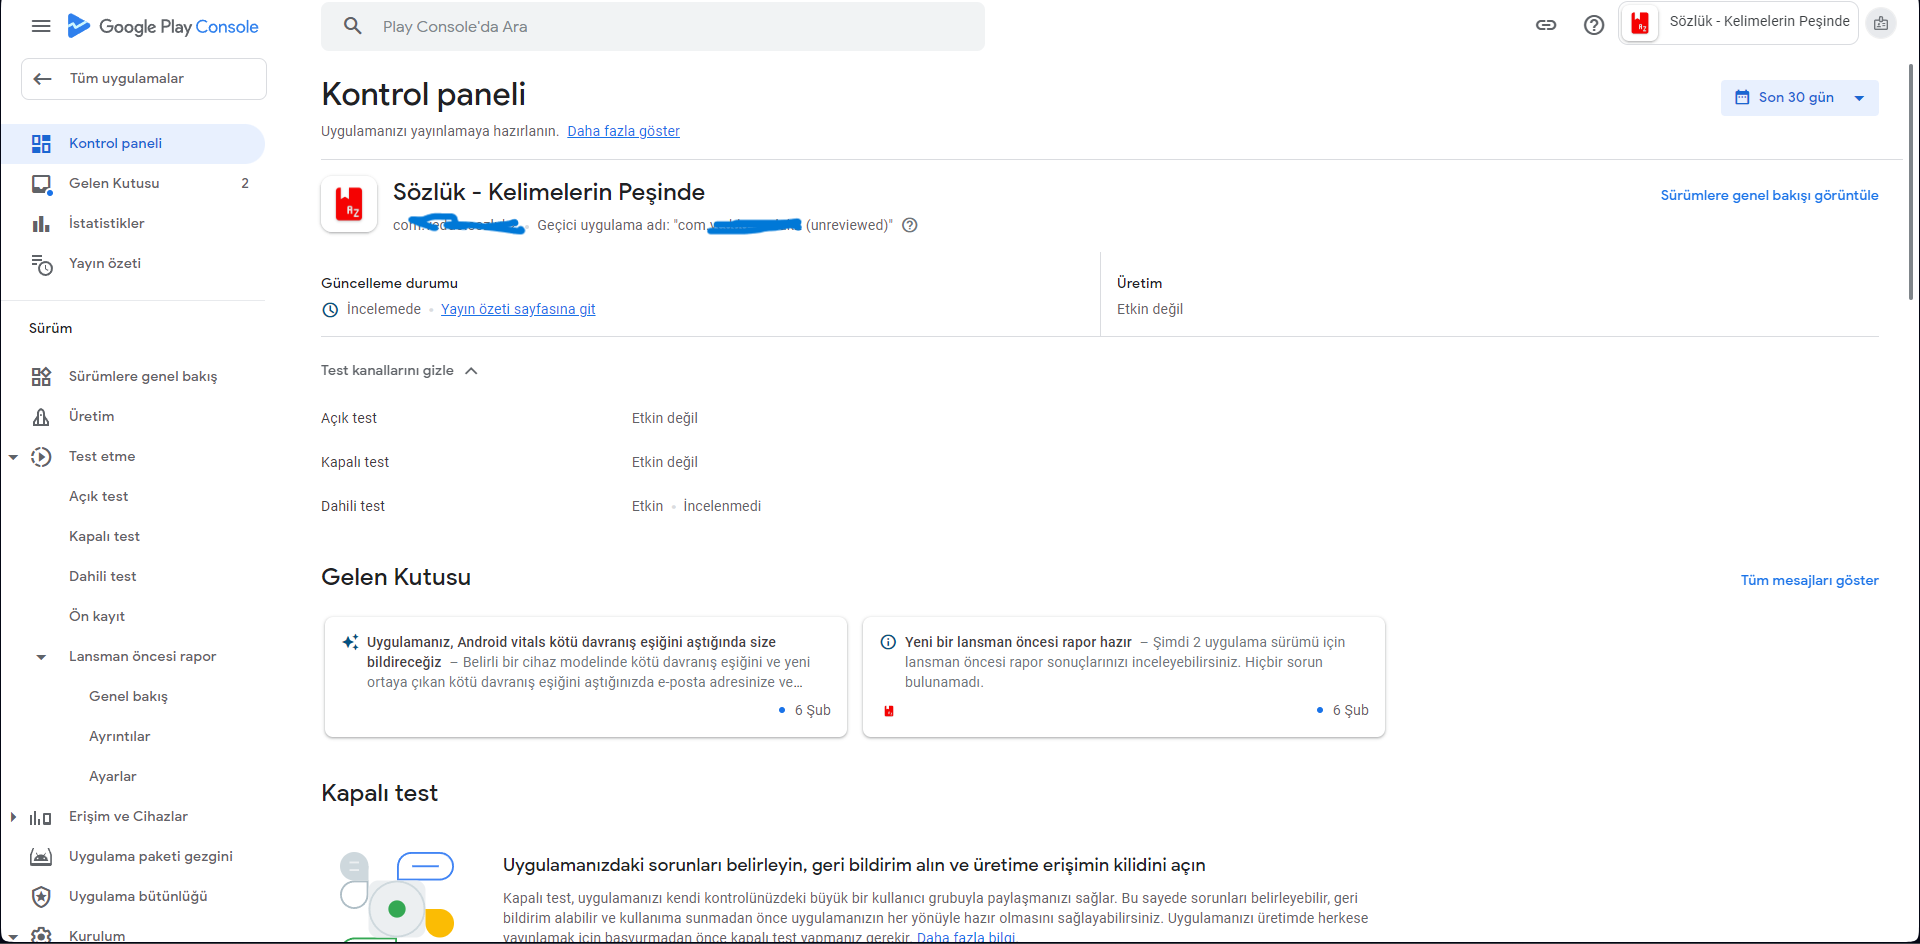Screen dimensions: 1920x944
Task: Expand the Erişim ve Cihazlar arrow
Action: click(x=14, y=817)
